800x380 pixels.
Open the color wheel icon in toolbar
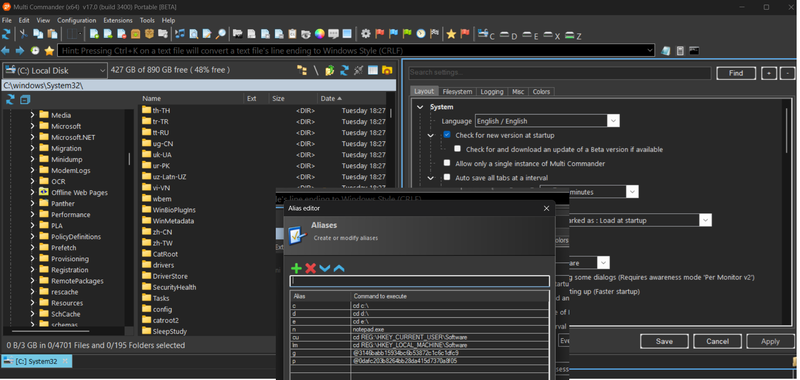pos(319,34)
